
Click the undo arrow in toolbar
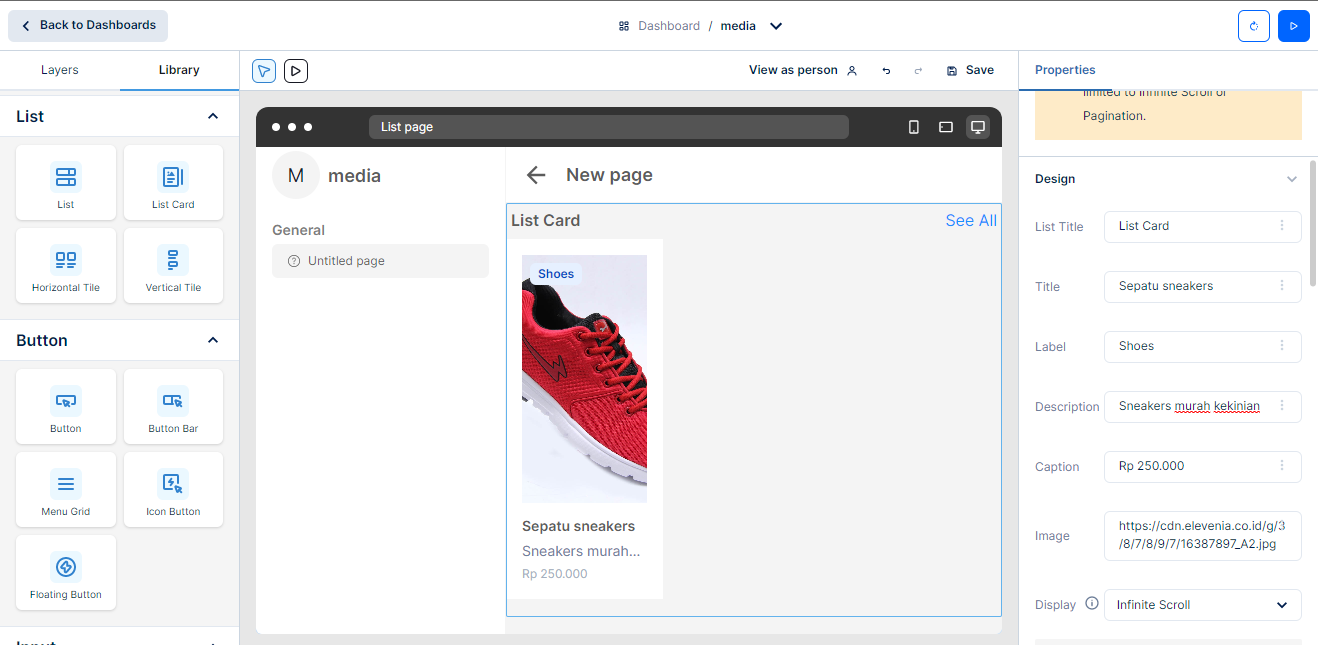886,71
